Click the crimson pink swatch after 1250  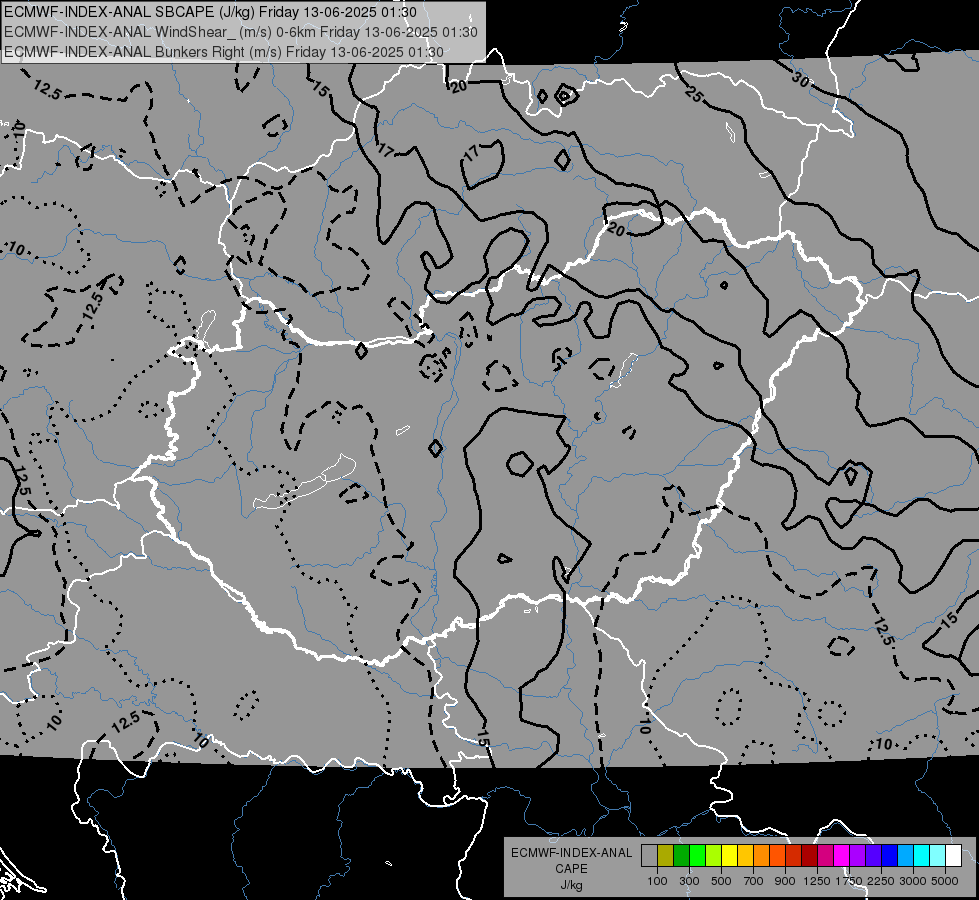(x=825, y=856)
